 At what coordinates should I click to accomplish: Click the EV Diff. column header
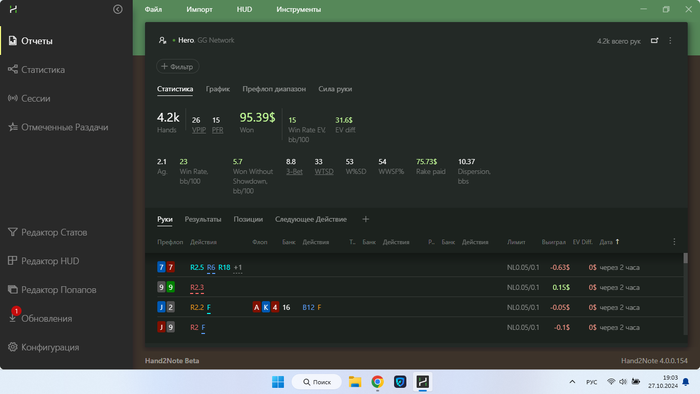583,242
